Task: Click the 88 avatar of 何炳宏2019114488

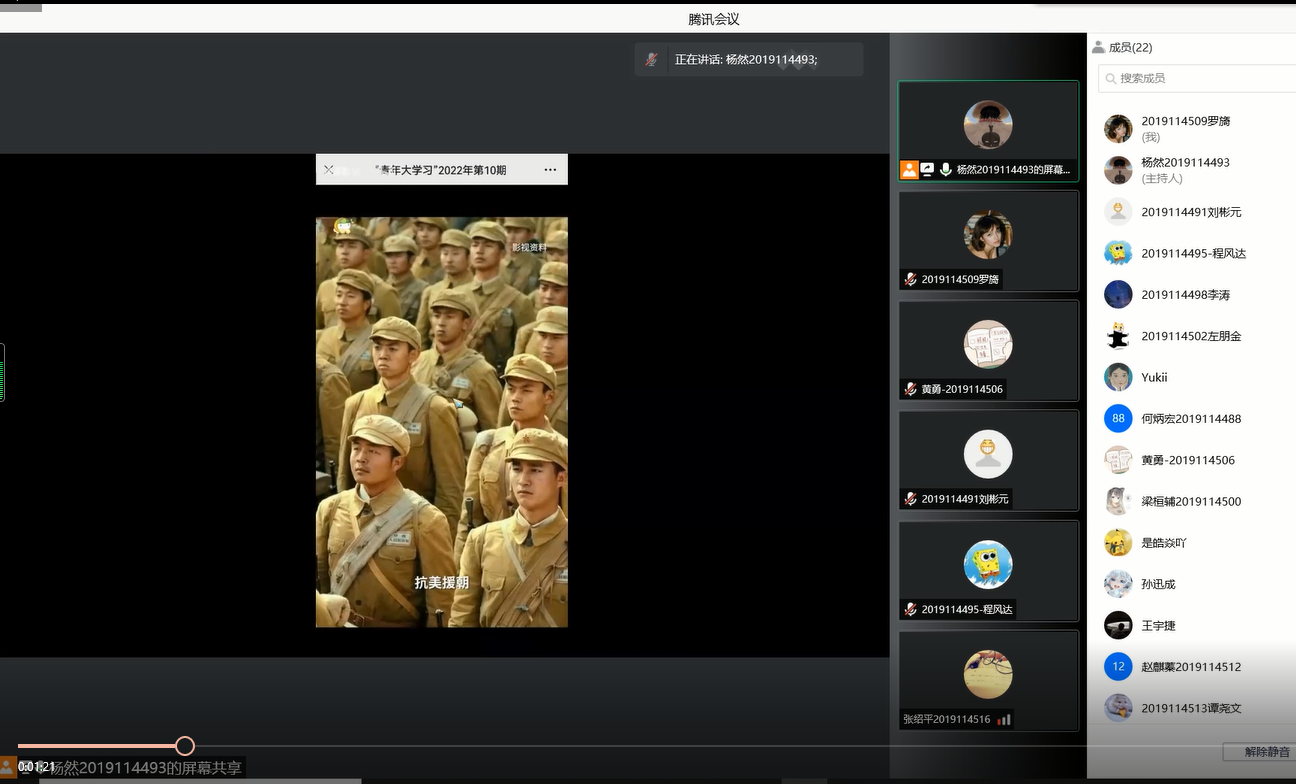Action: (x=1118, y=418)
